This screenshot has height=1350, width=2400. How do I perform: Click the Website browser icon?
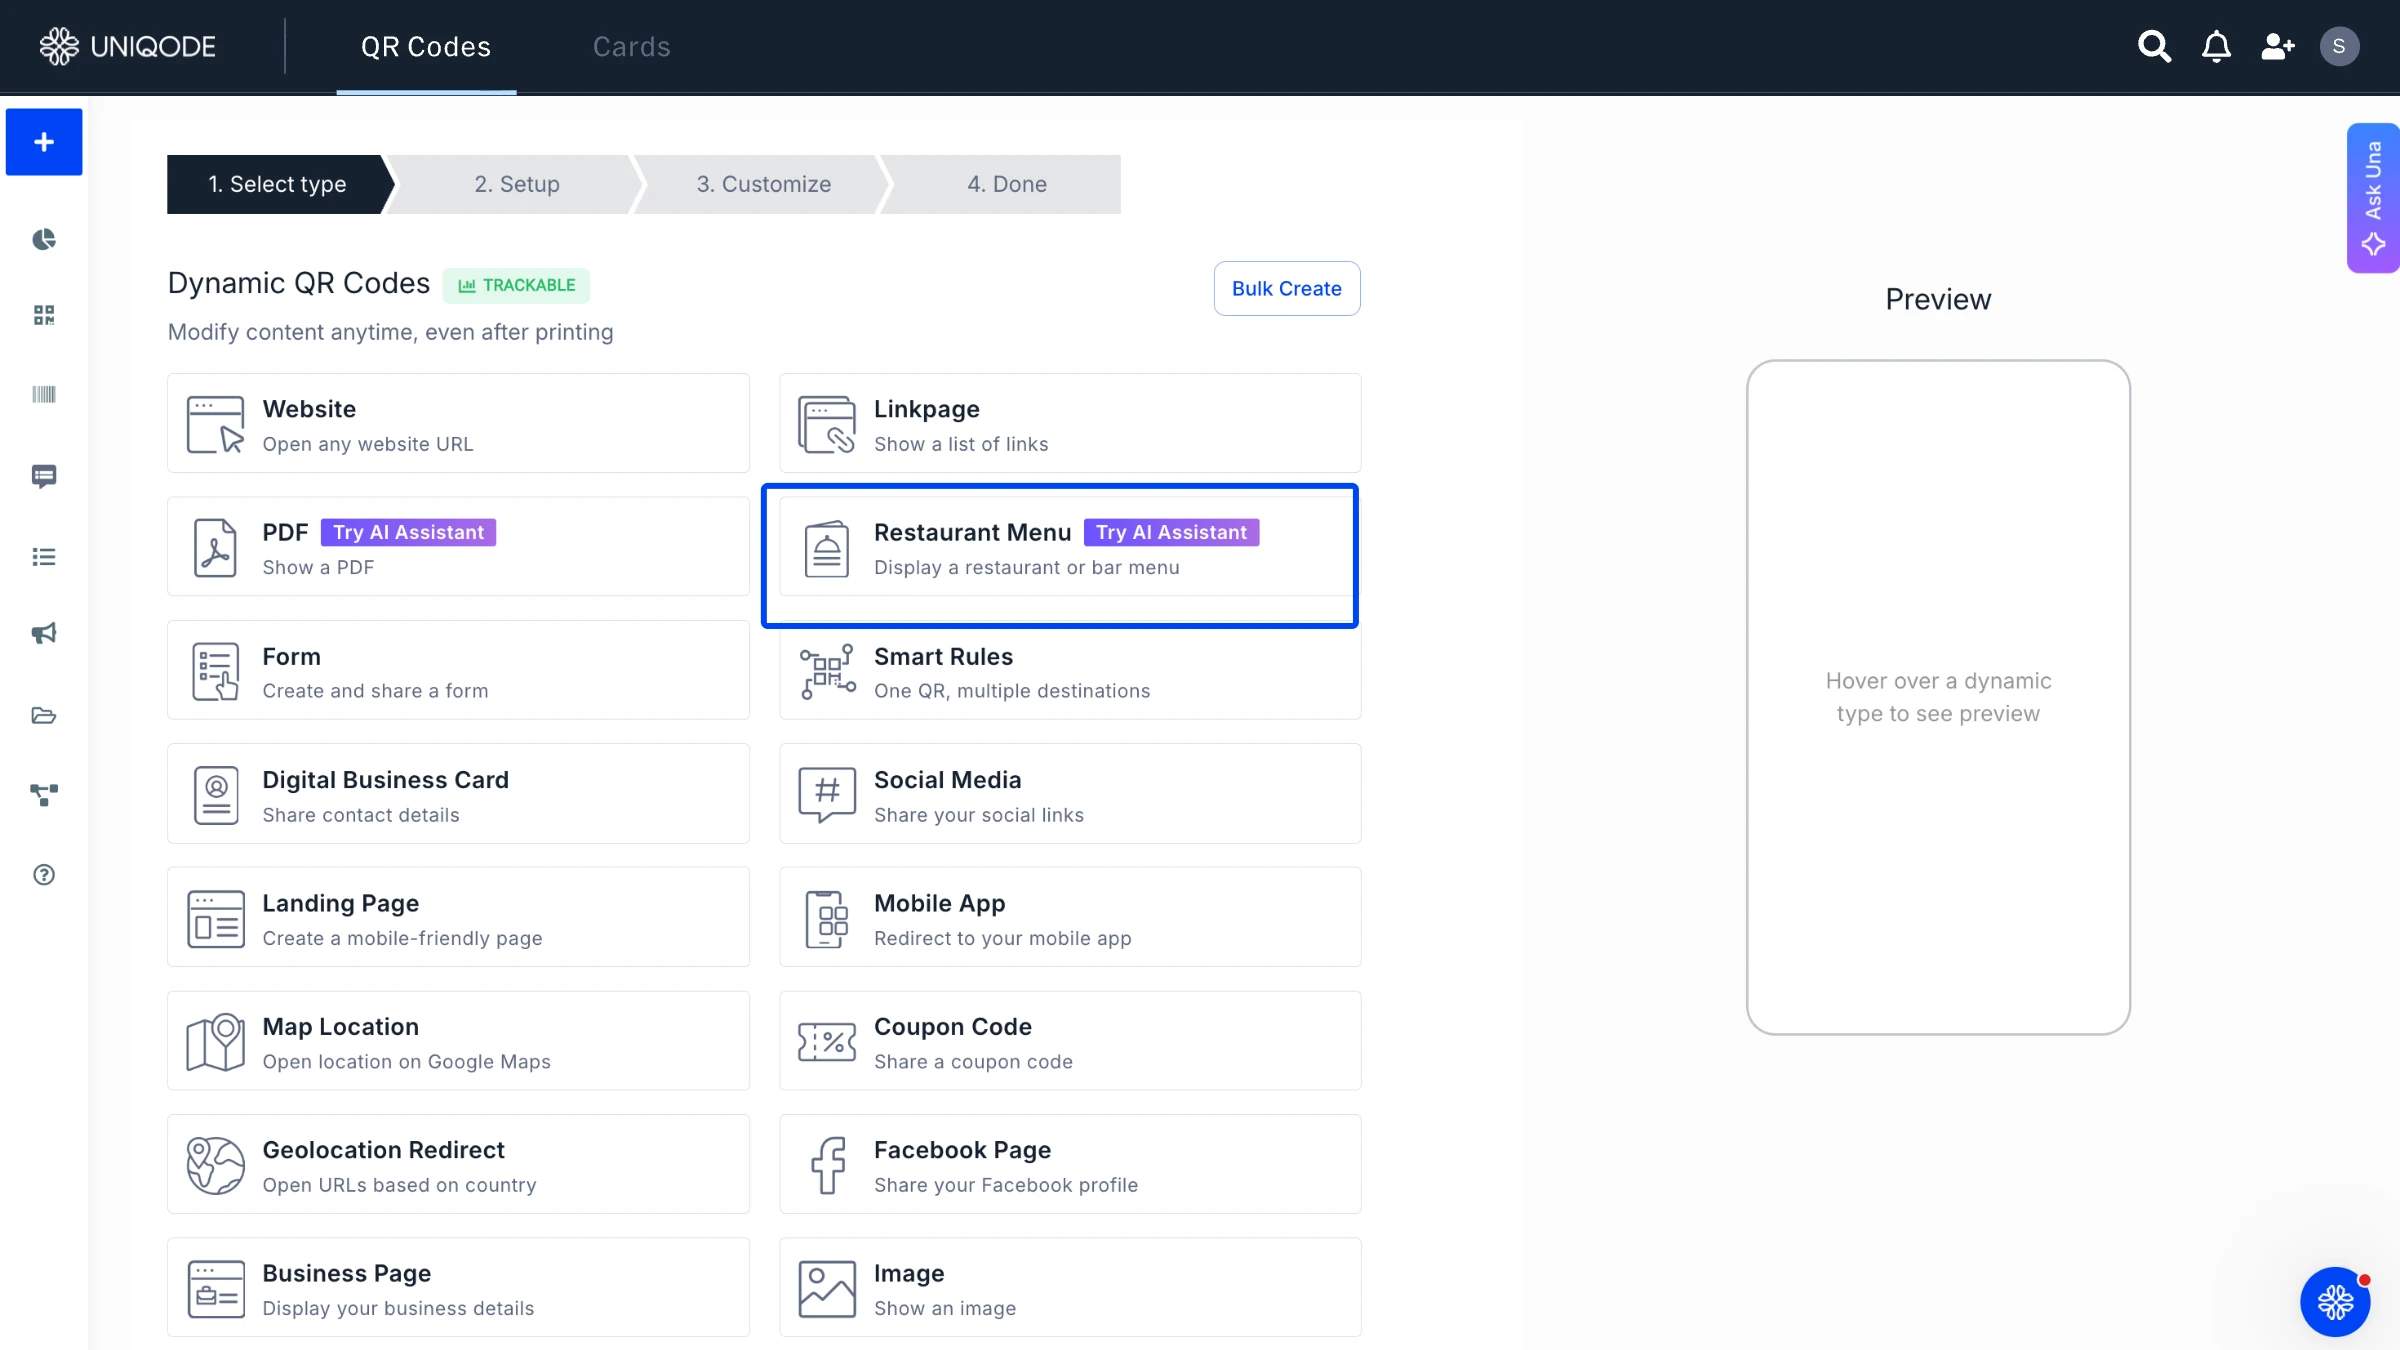(x=215, y=424)
